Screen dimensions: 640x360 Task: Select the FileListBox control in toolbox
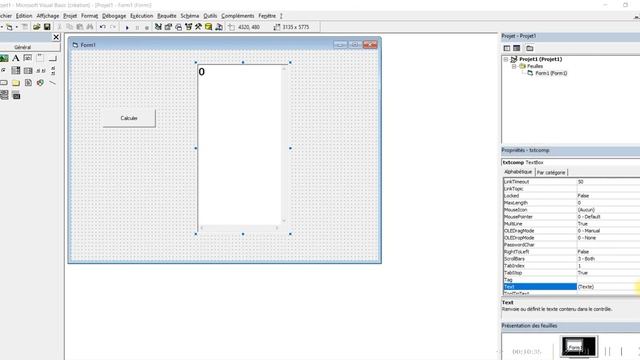pyautogui.click(x=28, y=83)
